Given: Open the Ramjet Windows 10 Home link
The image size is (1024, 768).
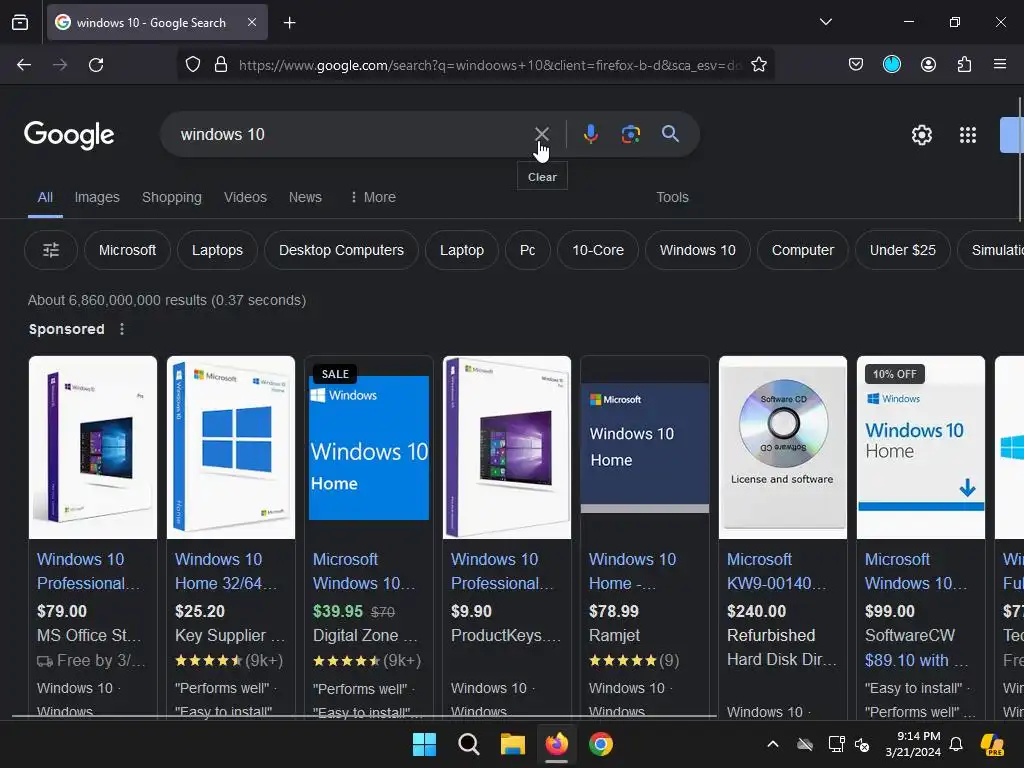Looking at the screenshot, I should pyautogui.click(x=632, y=571).
